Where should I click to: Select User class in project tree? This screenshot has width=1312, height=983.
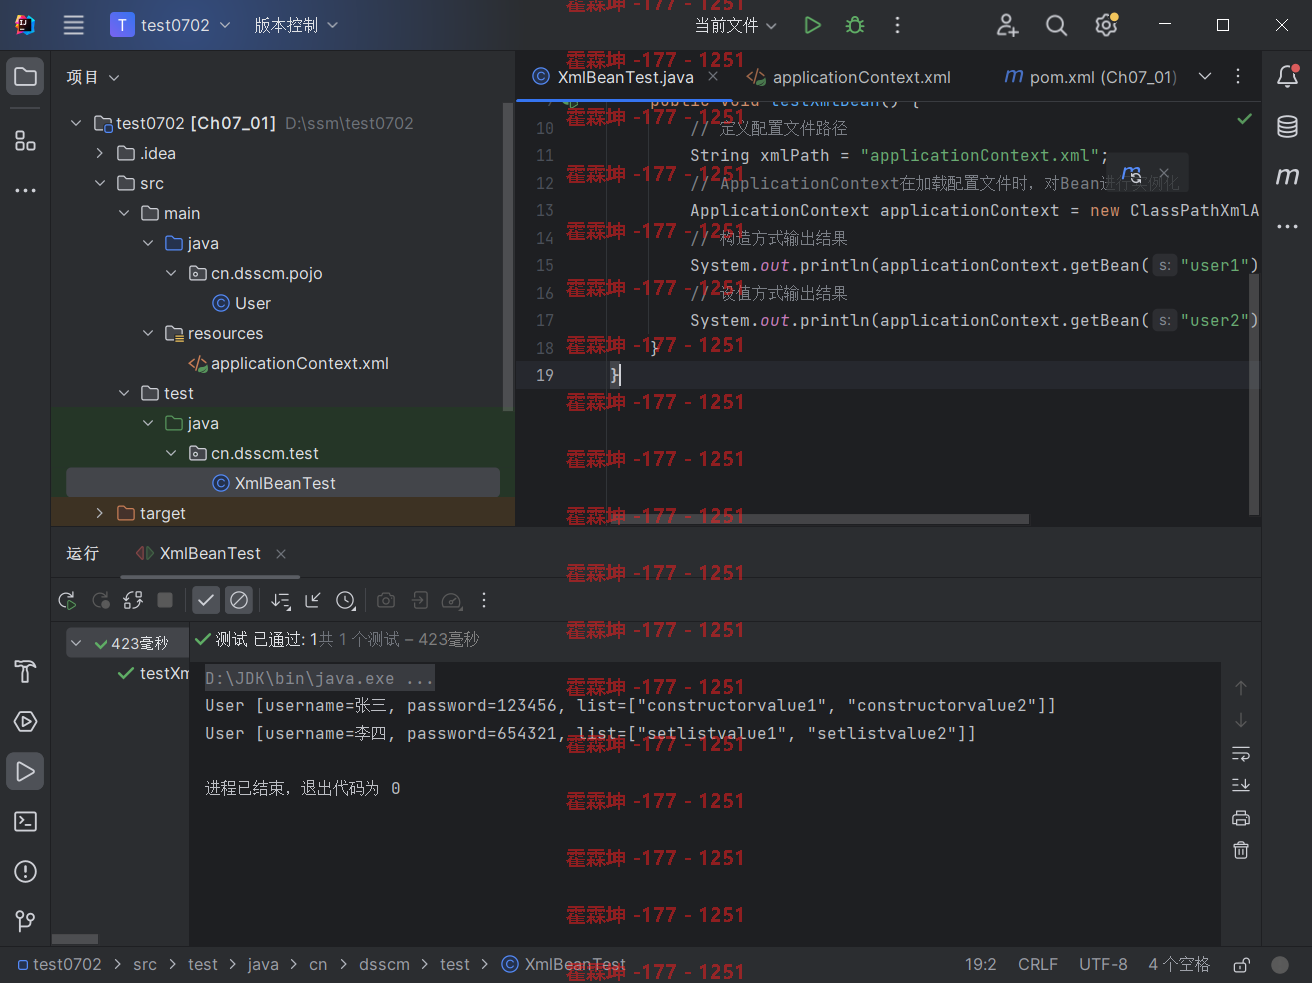pos(242,303)
